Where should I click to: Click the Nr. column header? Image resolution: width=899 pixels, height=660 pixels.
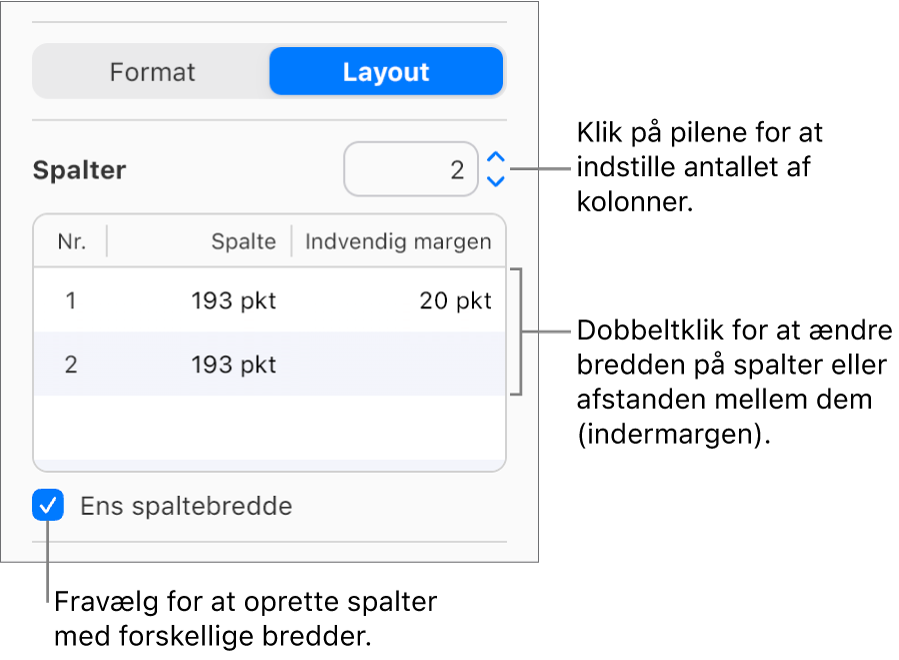[70, 241]
